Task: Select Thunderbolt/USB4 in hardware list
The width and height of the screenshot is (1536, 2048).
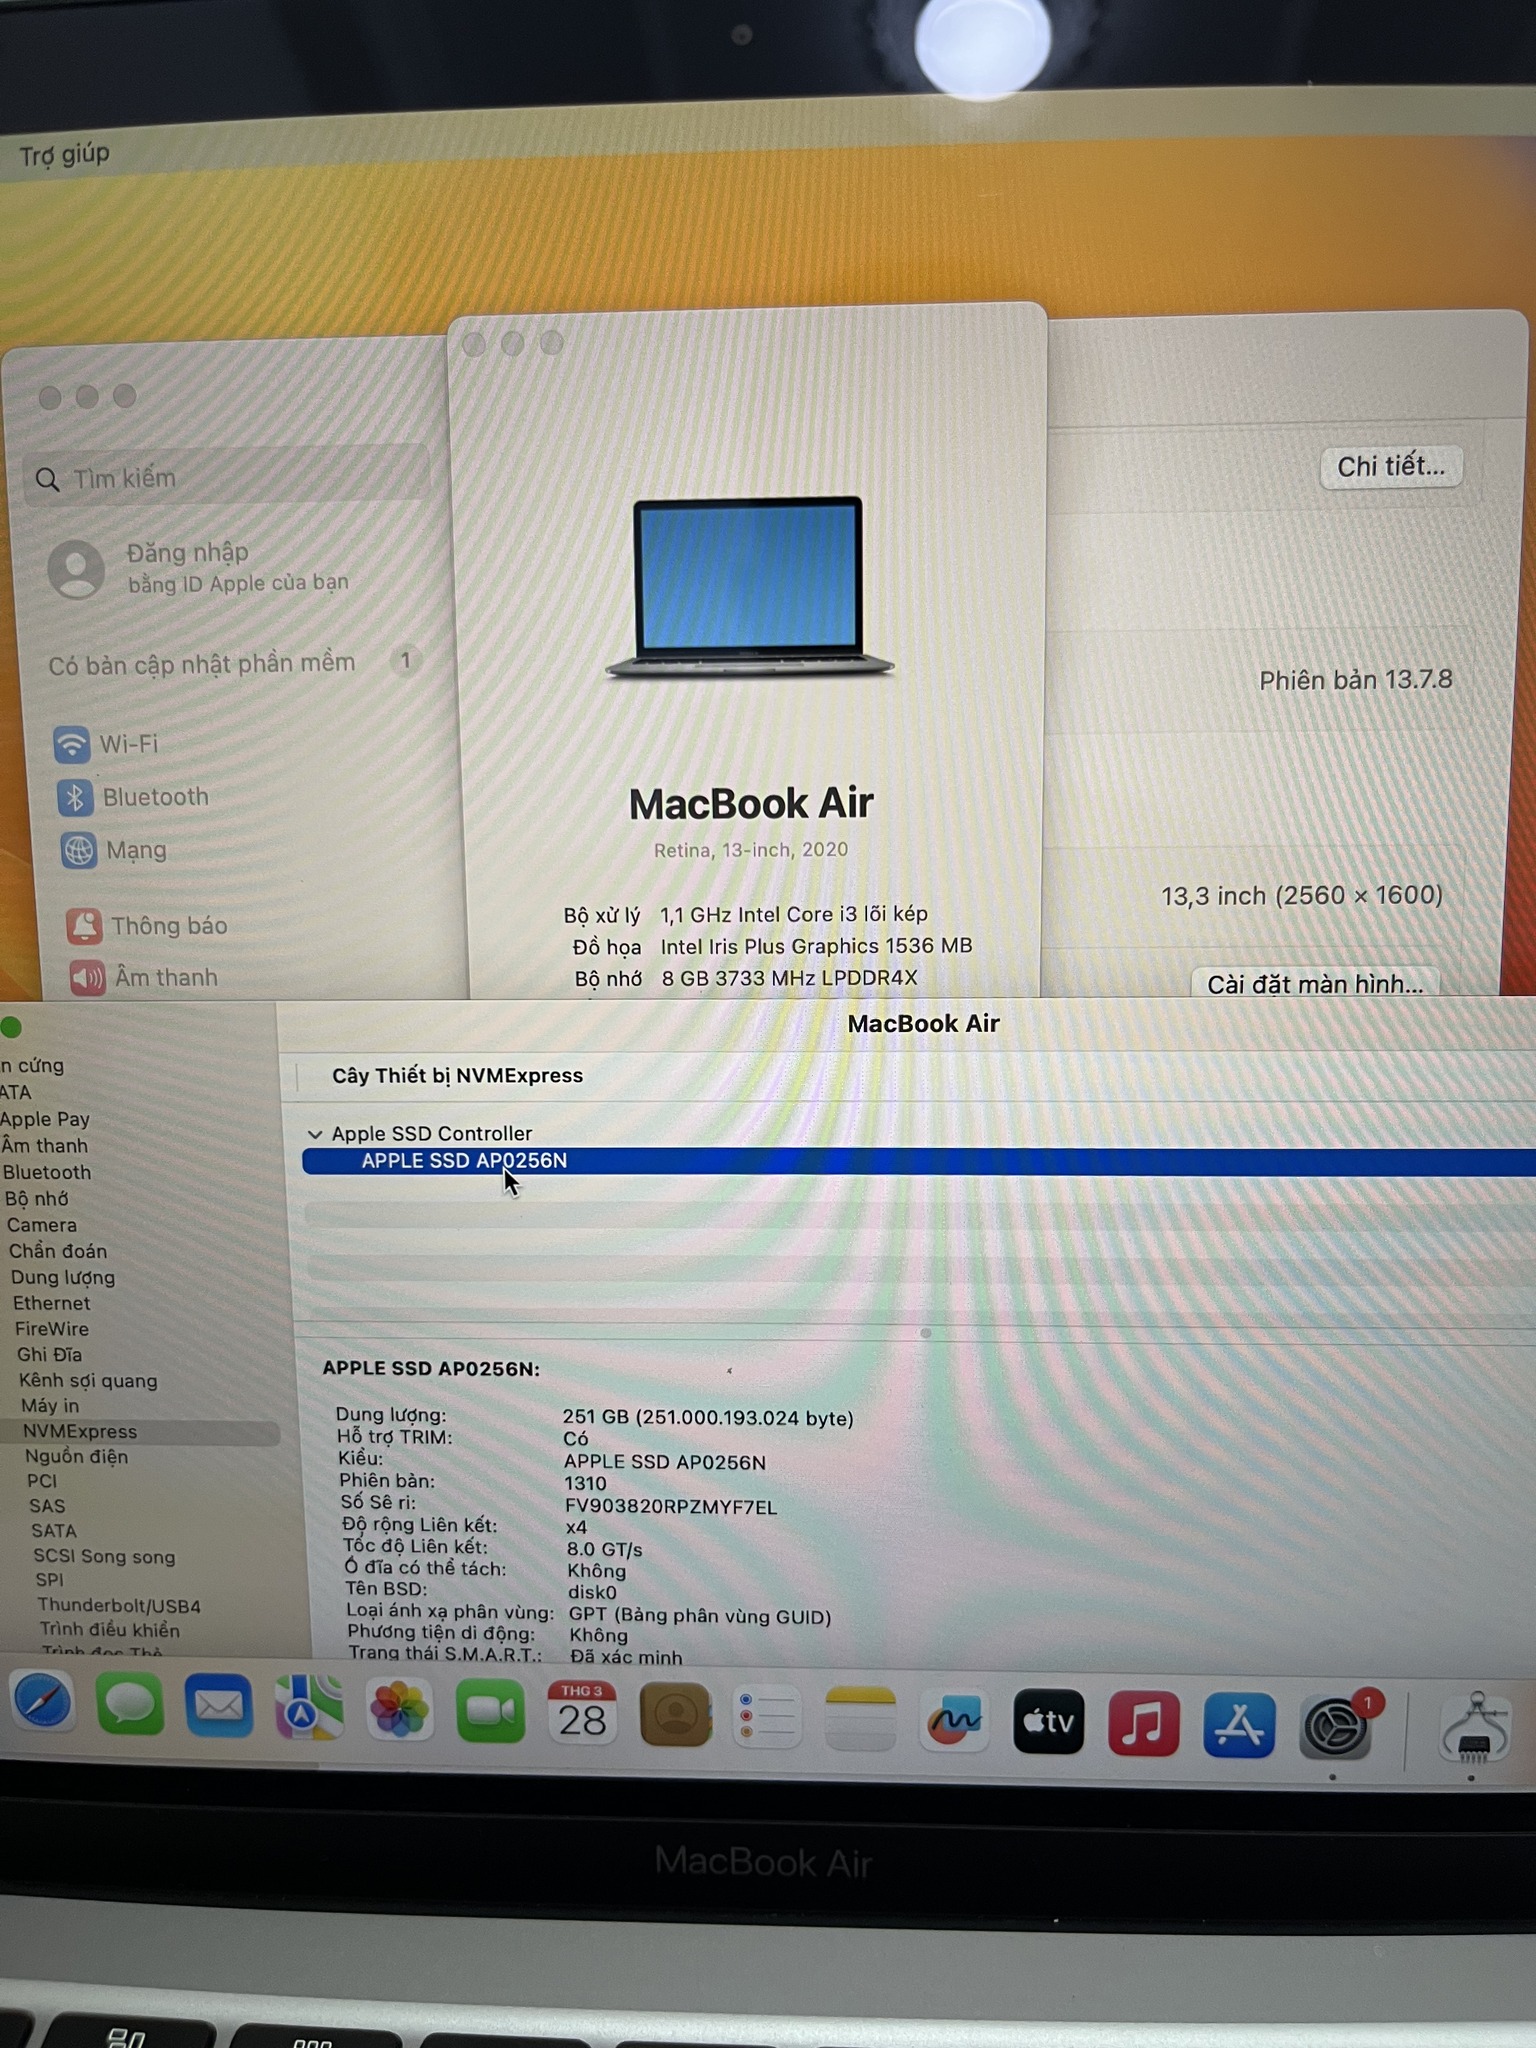Action: click(x=119, y=1606)
